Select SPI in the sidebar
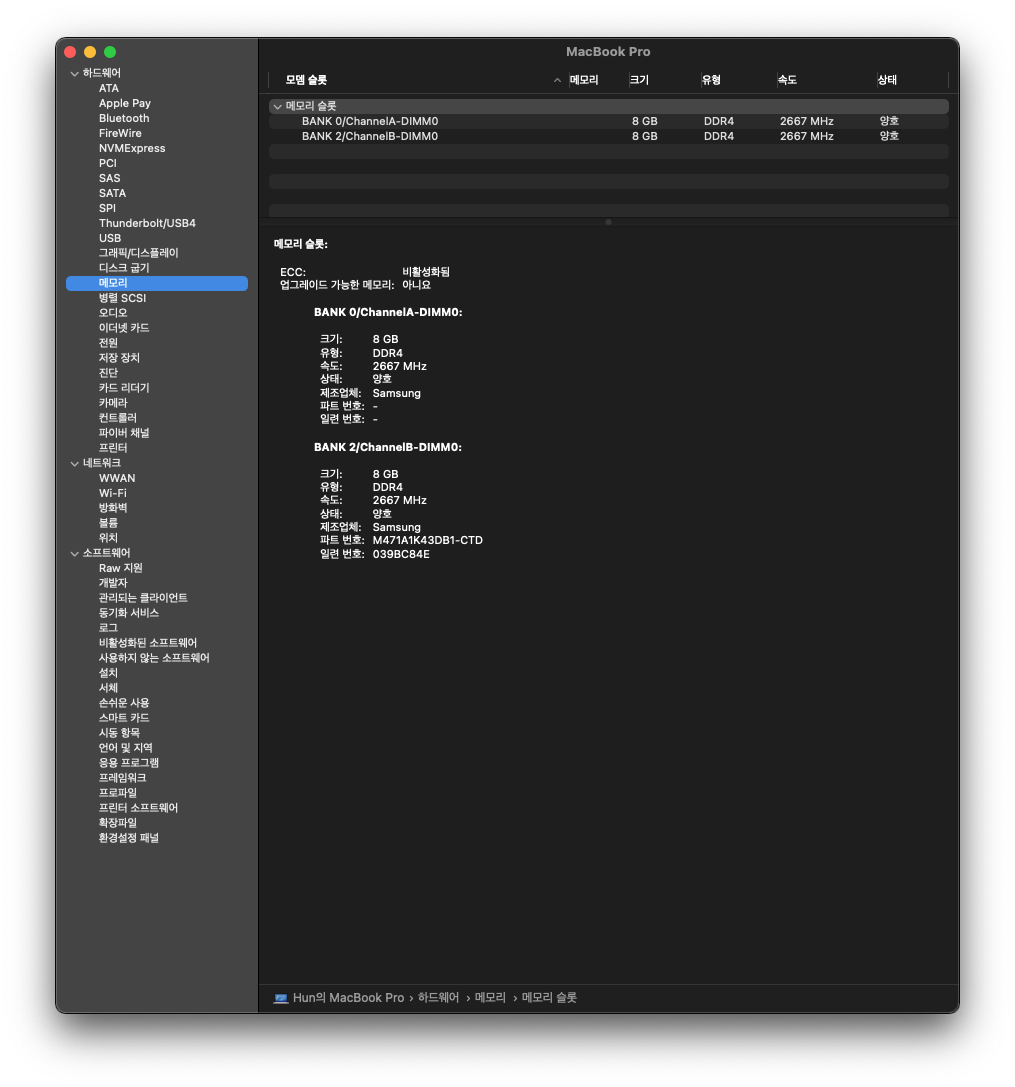The image size is (1015, 1087). [107, 209]
